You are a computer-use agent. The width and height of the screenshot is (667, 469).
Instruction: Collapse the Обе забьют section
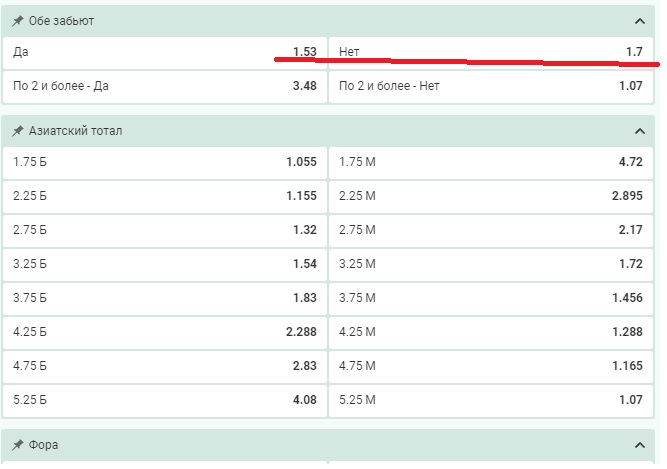pyautogui.click(x=639, y=21)
